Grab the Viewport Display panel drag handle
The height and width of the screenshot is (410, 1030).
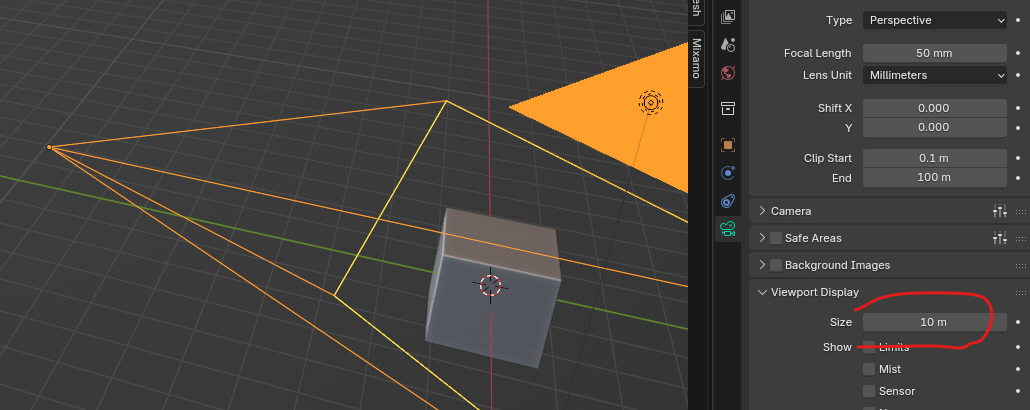click(x=1021, y=292)
